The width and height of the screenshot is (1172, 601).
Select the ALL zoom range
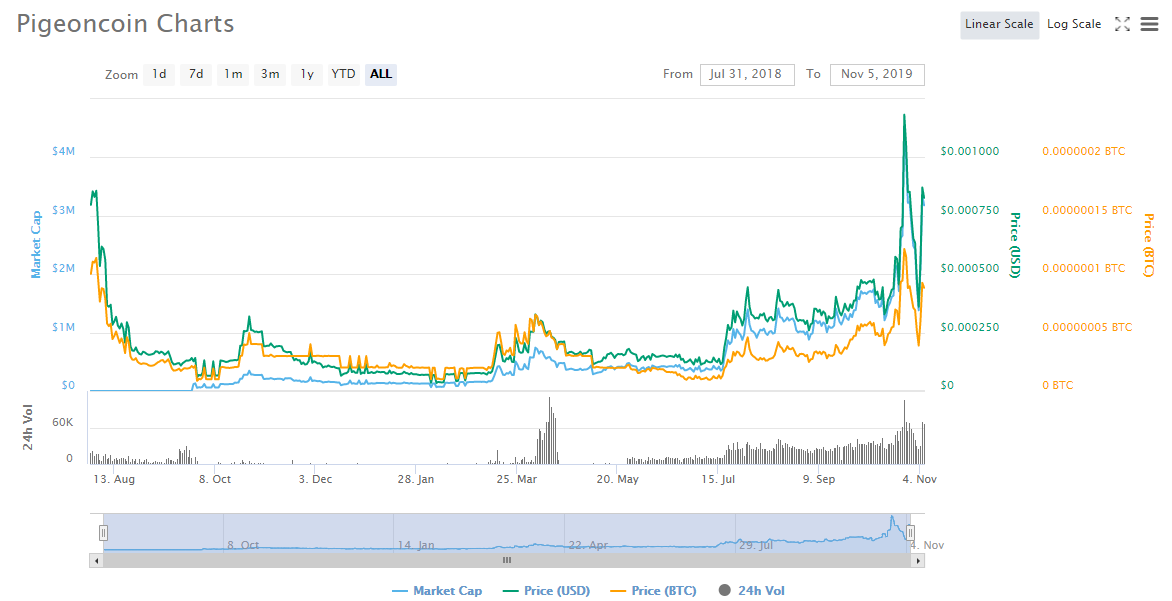pyautogui.click(x=381, y=74)
